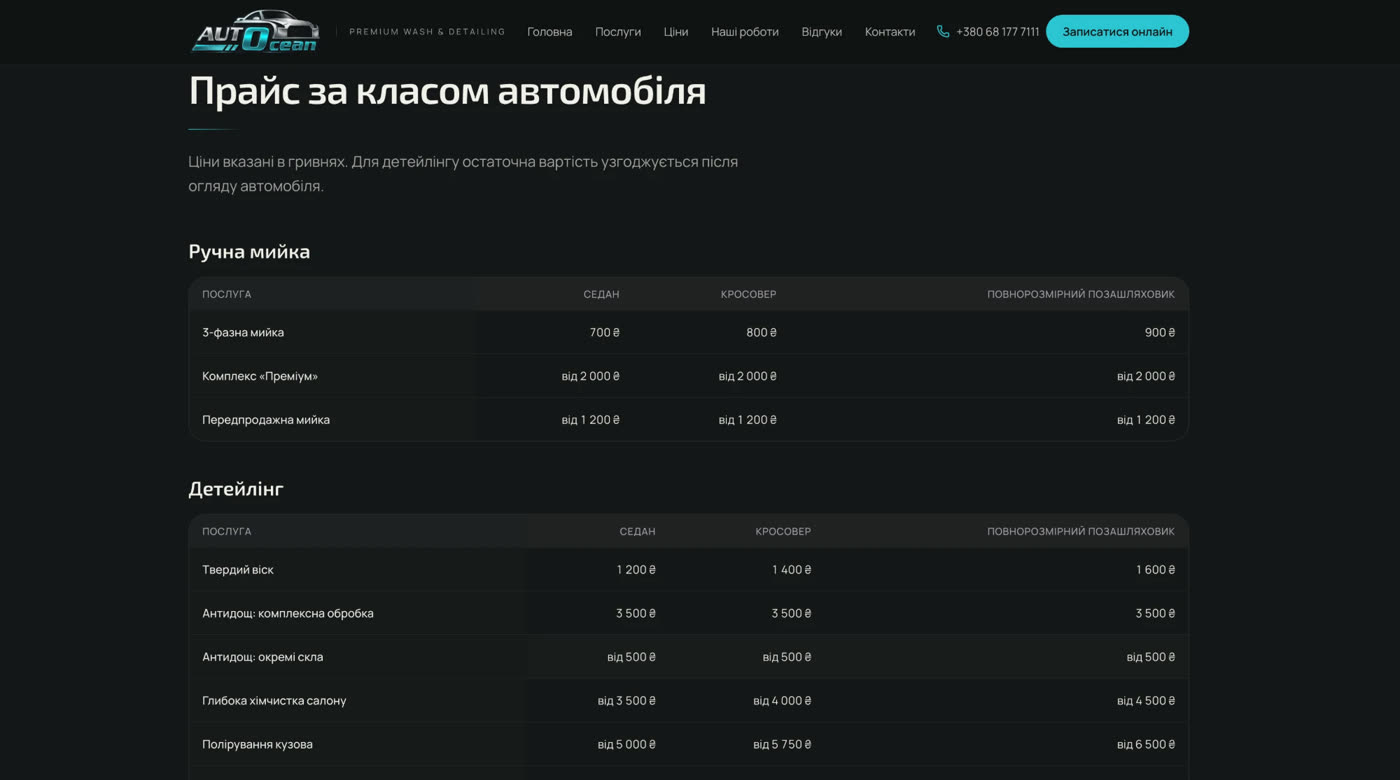Image resolution: width=1400 pixels, height=780 pixels.
Task: Click the від 4 000 ₴ price cell
Action: (x=782, y=701)
